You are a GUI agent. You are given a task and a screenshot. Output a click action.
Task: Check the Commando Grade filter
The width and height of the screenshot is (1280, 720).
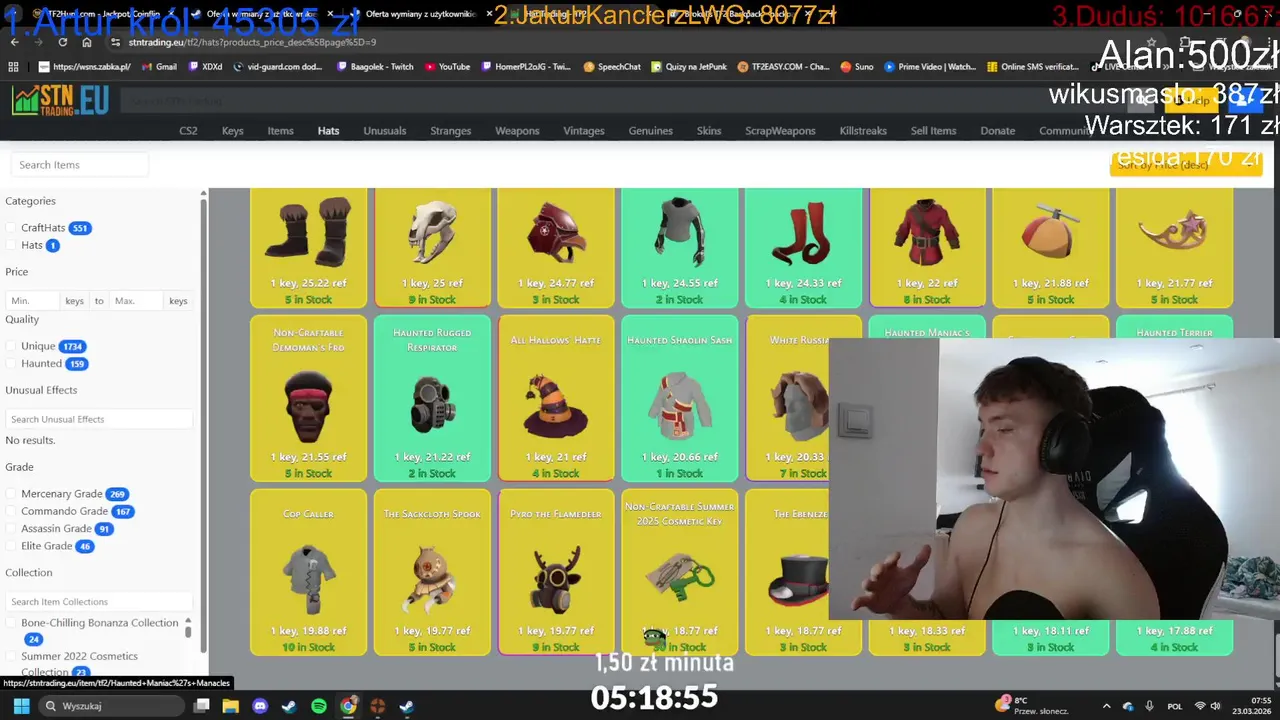point(12,511)
